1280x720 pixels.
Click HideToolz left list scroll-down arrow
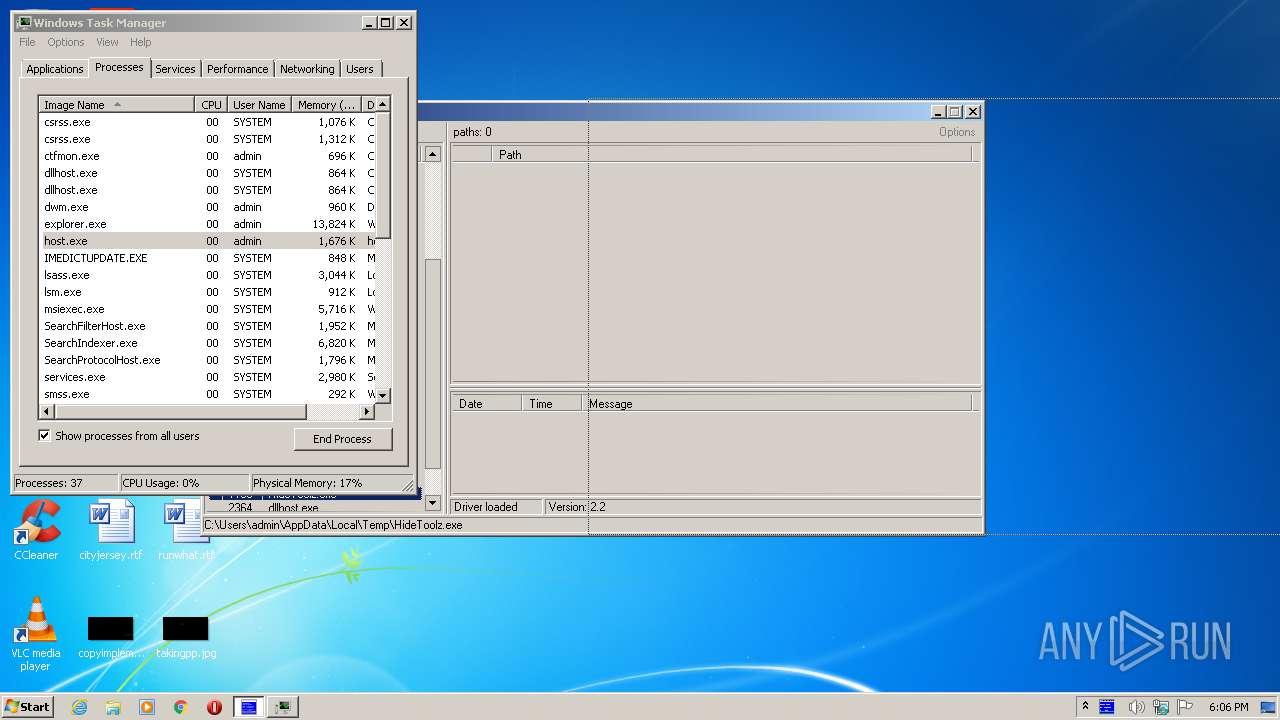pyautogui.click(x=432, y=503)
